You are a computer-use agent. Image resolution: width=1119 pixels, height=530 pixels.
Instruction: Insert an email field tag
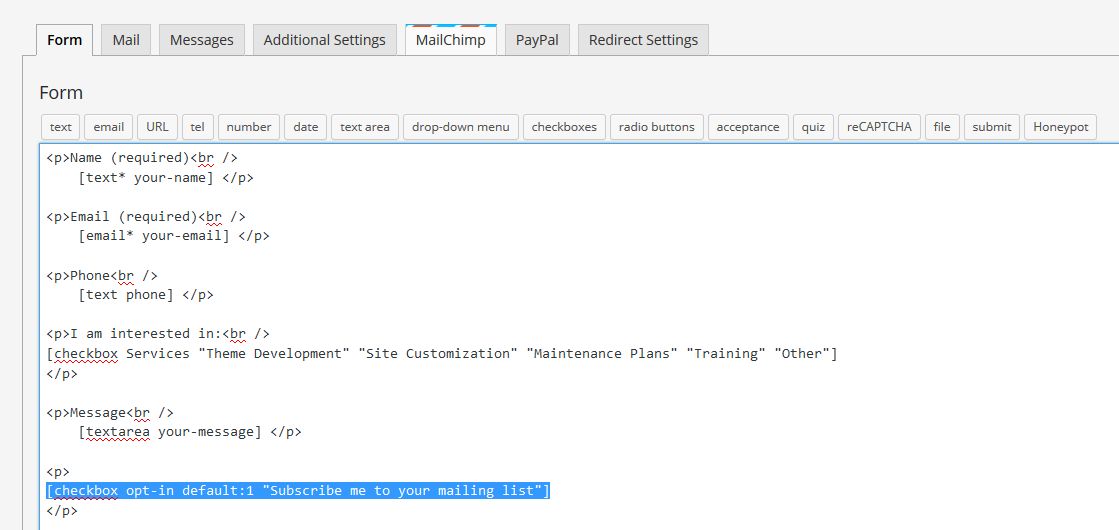(x=108, y=127)
